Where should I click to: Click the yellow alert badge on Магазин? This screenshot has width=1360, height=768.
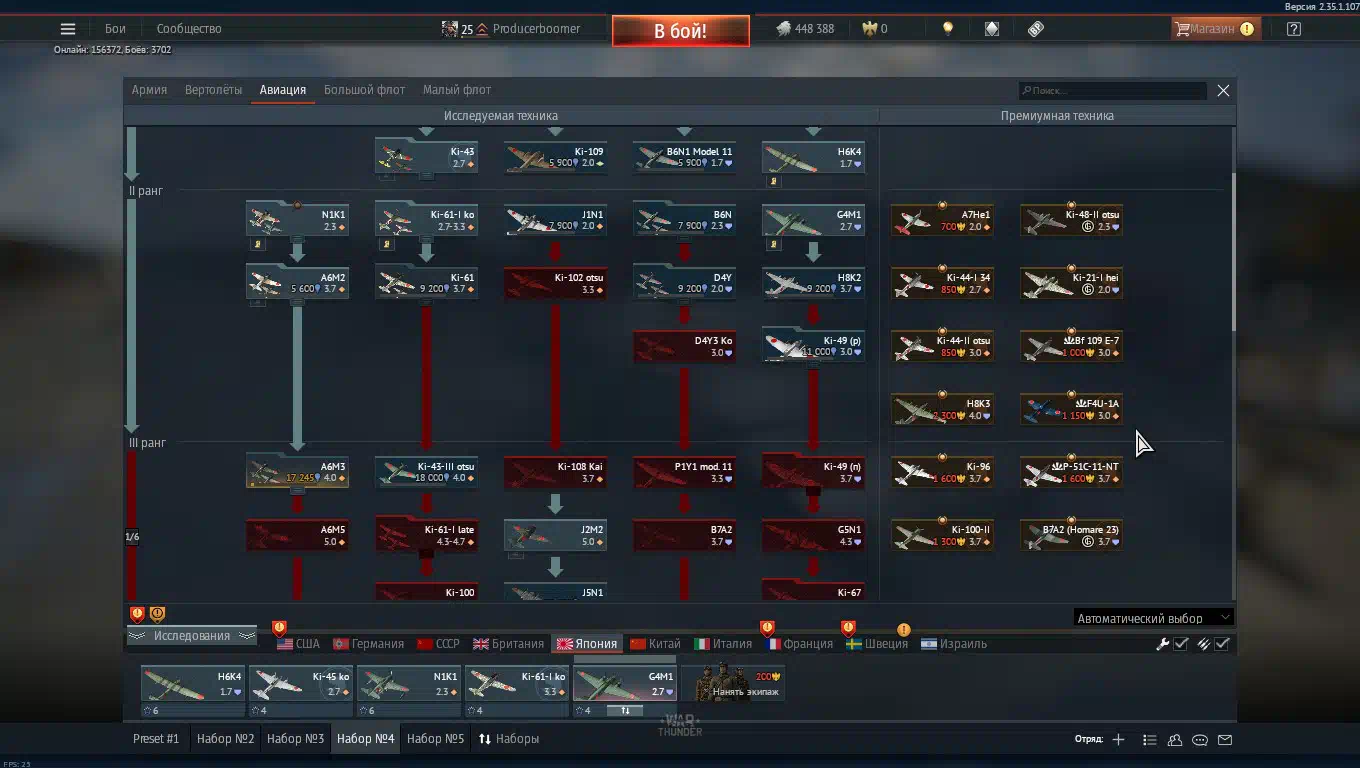point(1247,29)
